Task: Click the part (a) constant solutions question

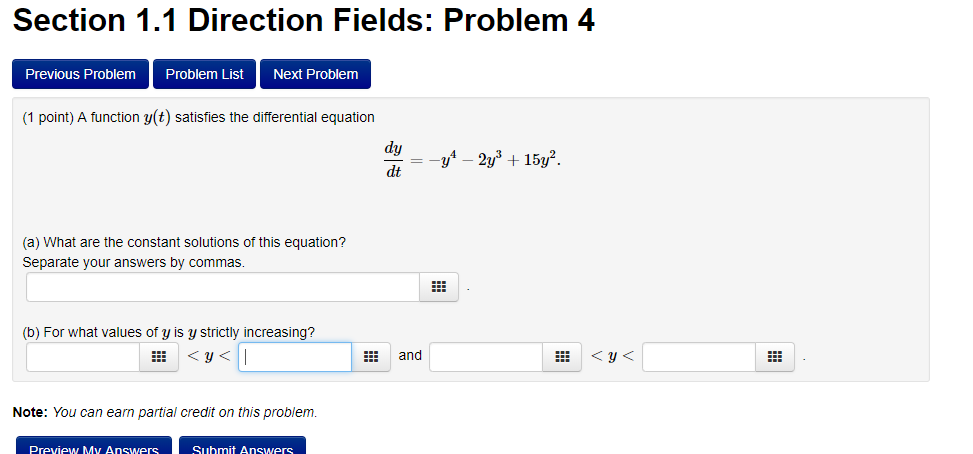Action: pyautogui.click(x=184, y=243)
